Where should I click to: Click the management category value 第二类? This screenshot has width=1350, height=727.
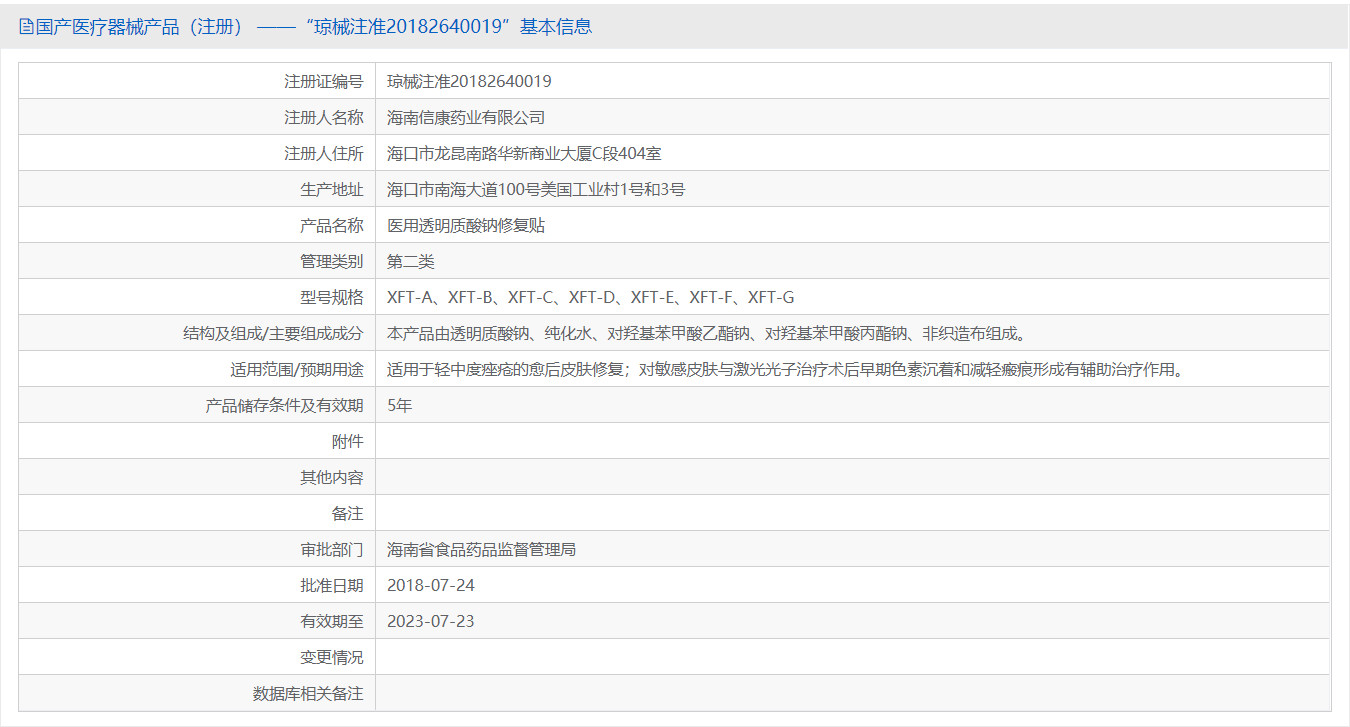click(x=411, y=261)
